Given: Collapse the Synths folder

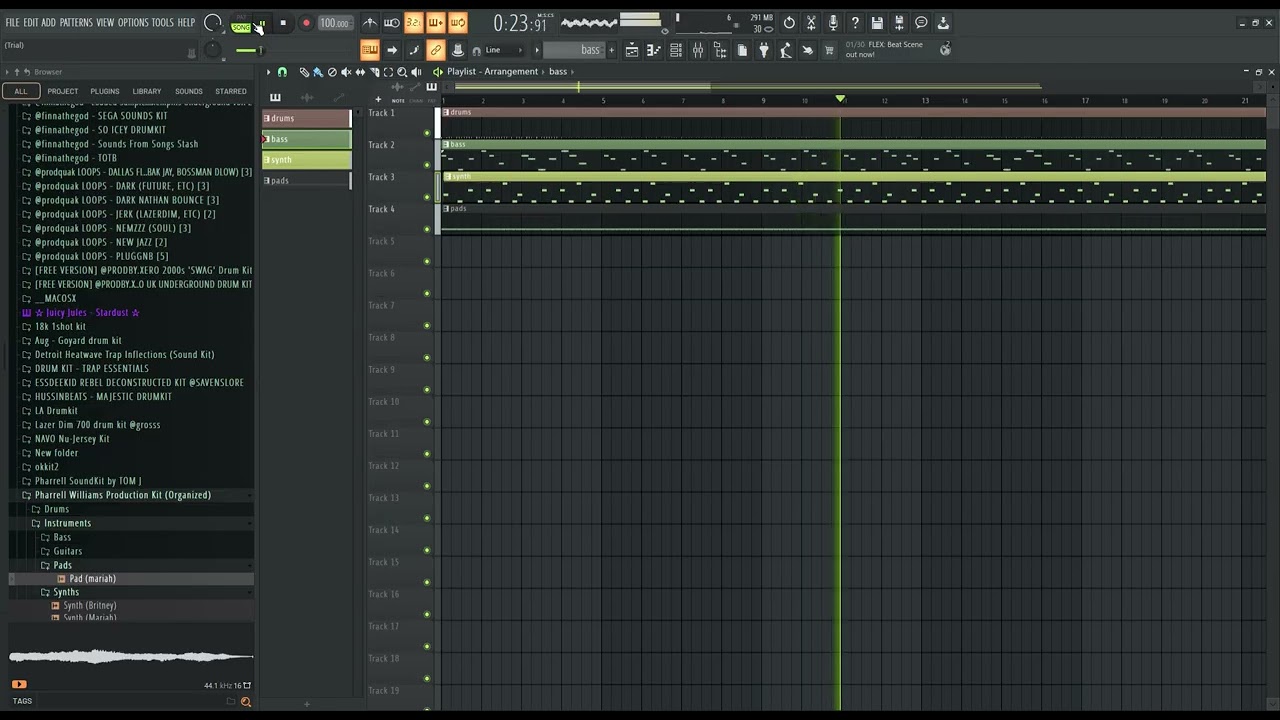Looking at the screenshot, I should (x=130, y=592).
